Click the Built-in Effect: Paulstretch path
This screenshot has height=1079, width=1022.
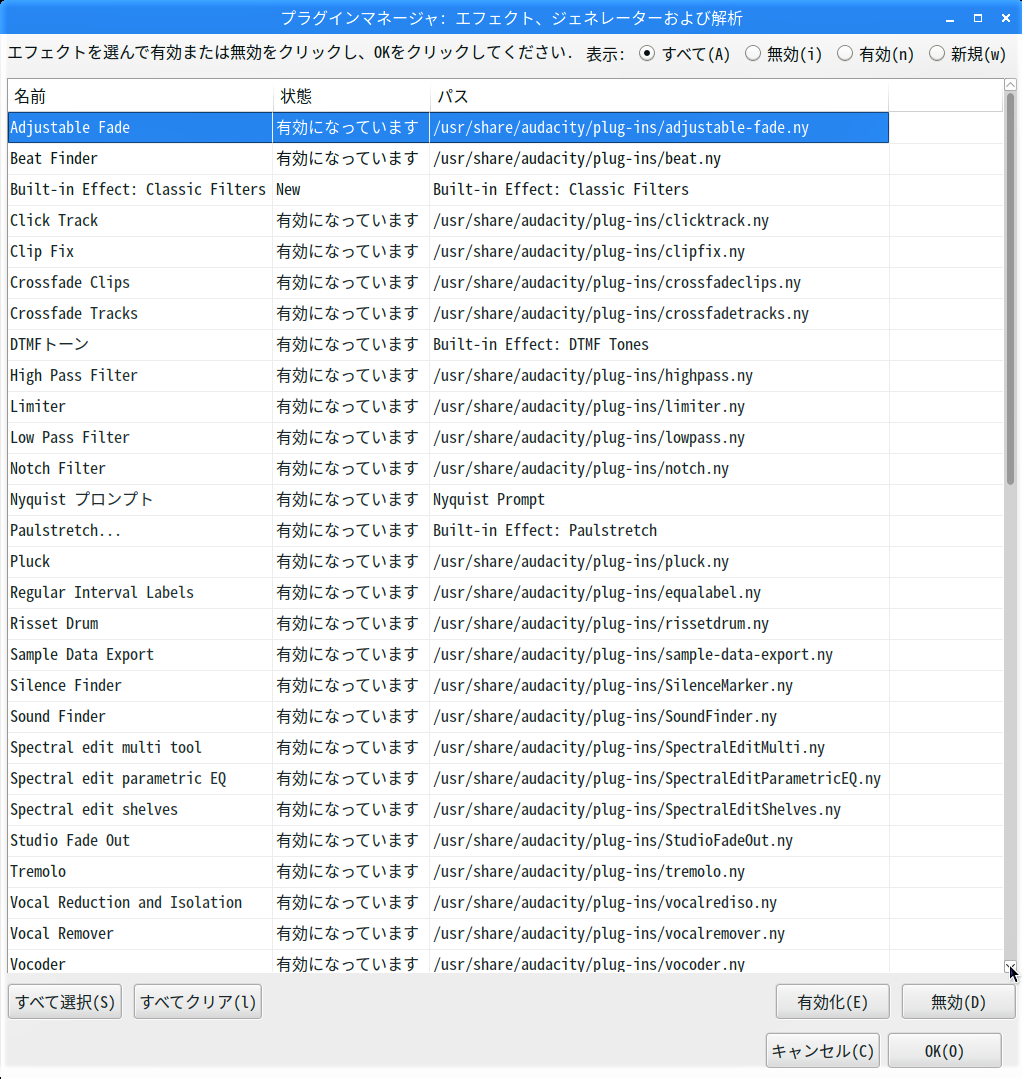(545, 530)
